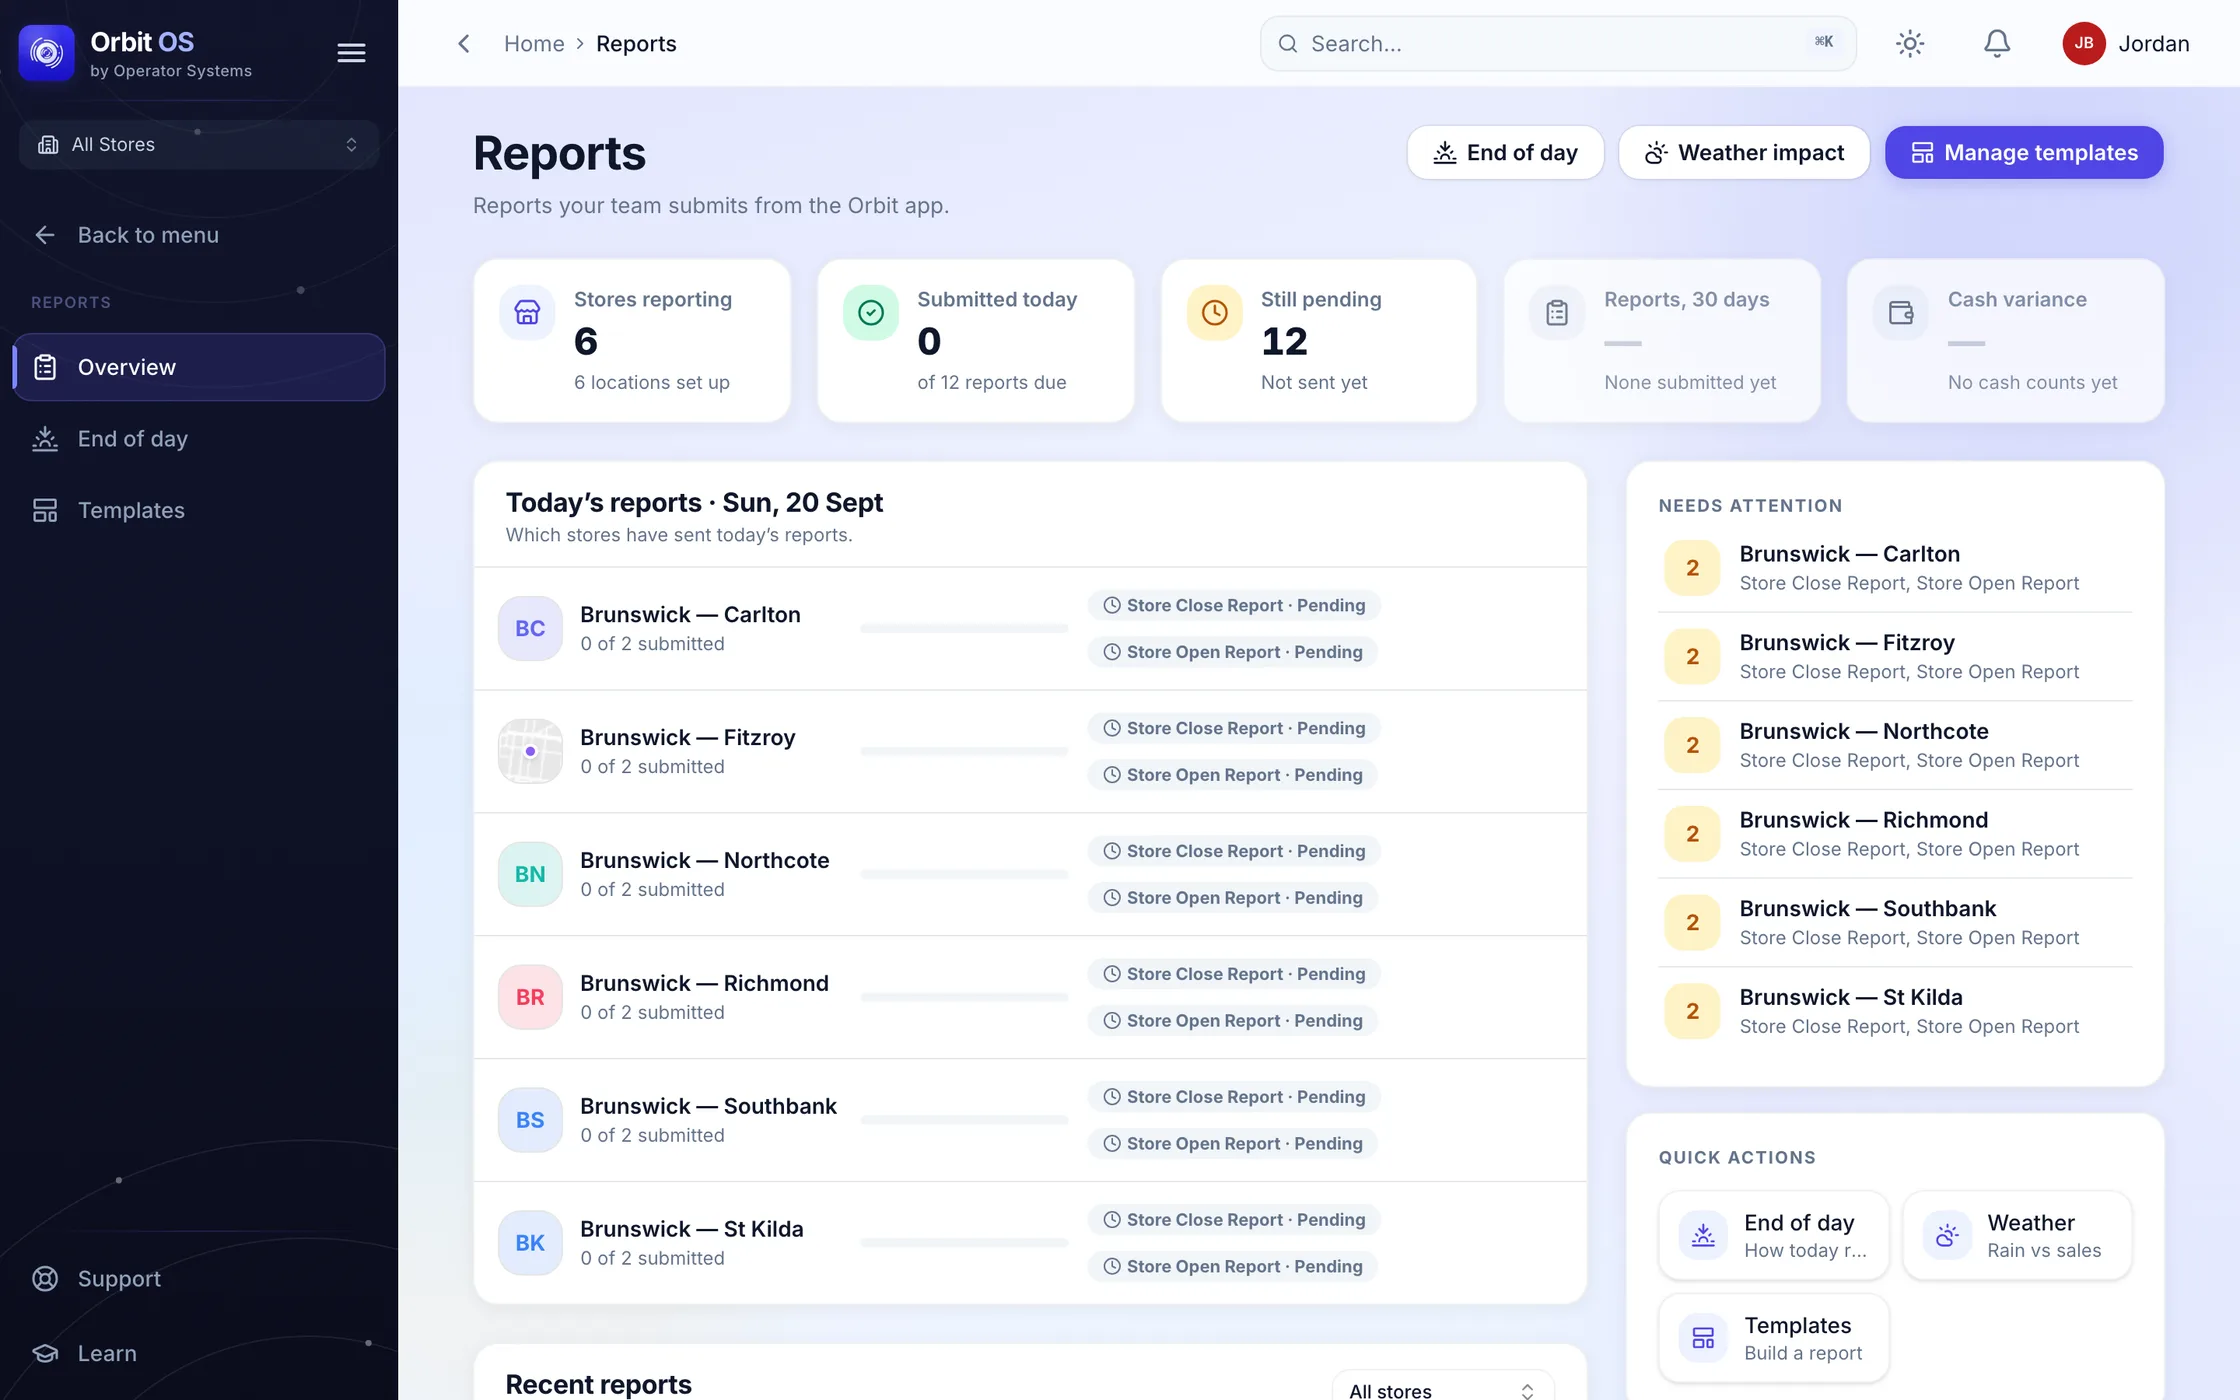Open Templates in the sidebar

[x=199, y=510]
